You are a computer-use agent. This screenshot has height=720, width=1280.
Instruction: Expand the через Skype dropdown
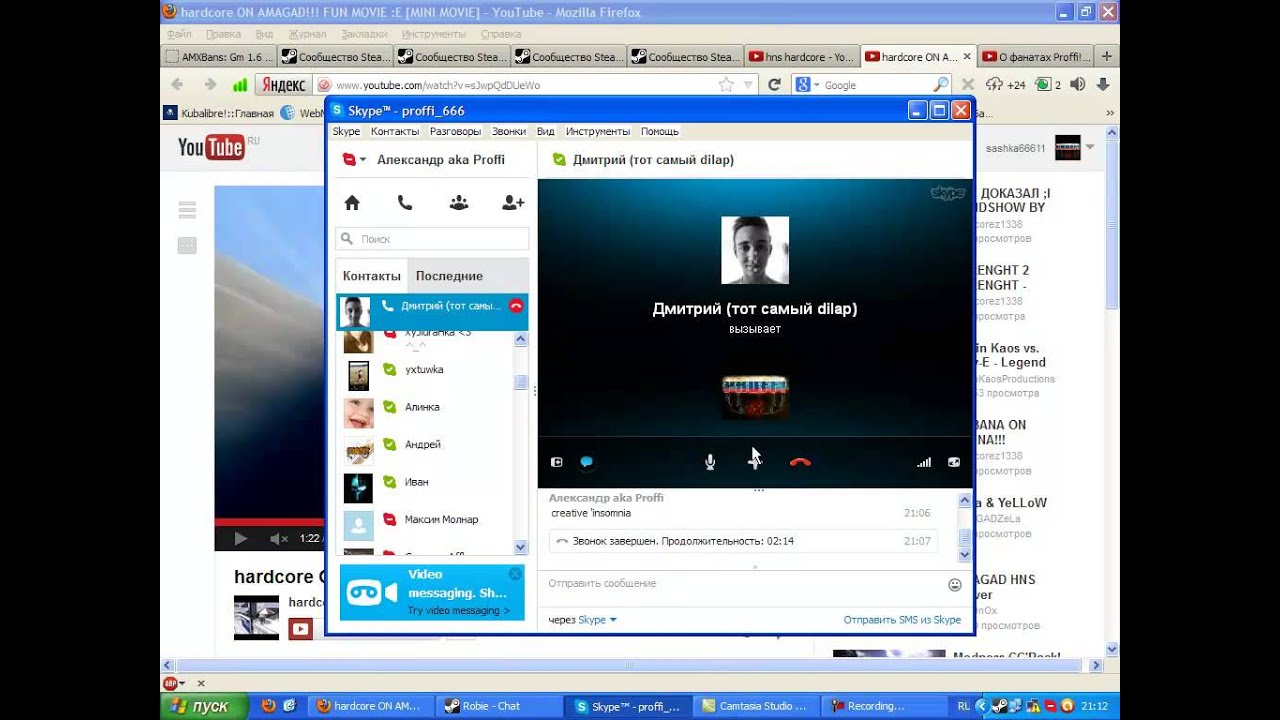(613, 620)
